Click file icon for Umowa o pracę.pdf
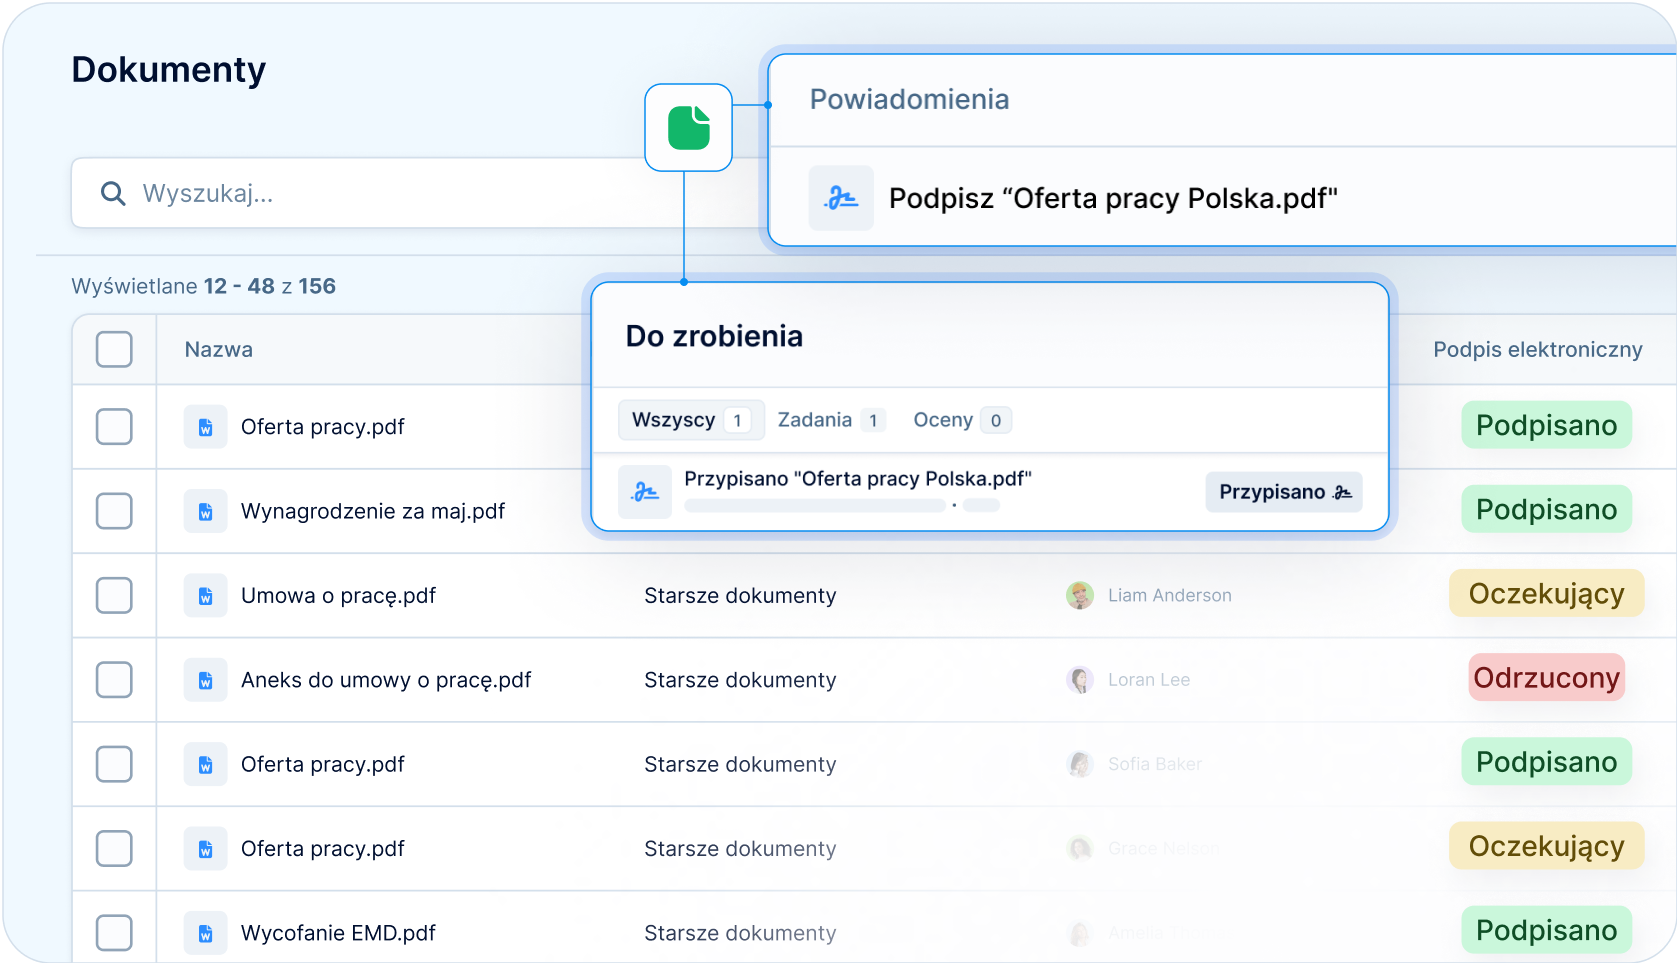The height and width of the screenshot is (963, 1677). click(205, 596)
